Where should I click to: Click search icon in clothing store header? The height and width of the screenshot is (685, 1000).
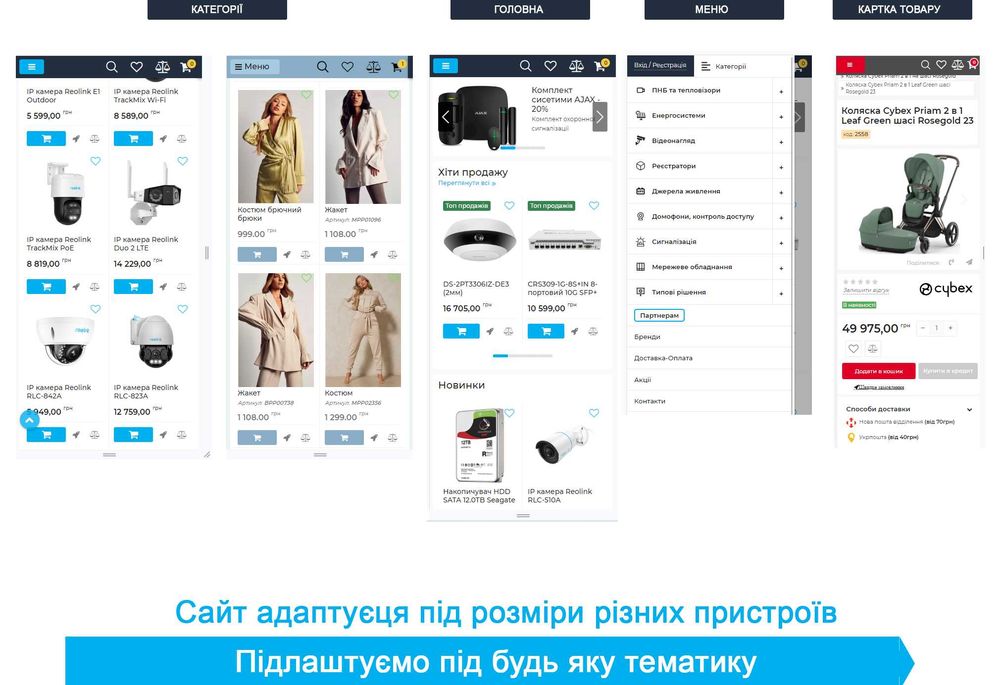click(323, 66)
